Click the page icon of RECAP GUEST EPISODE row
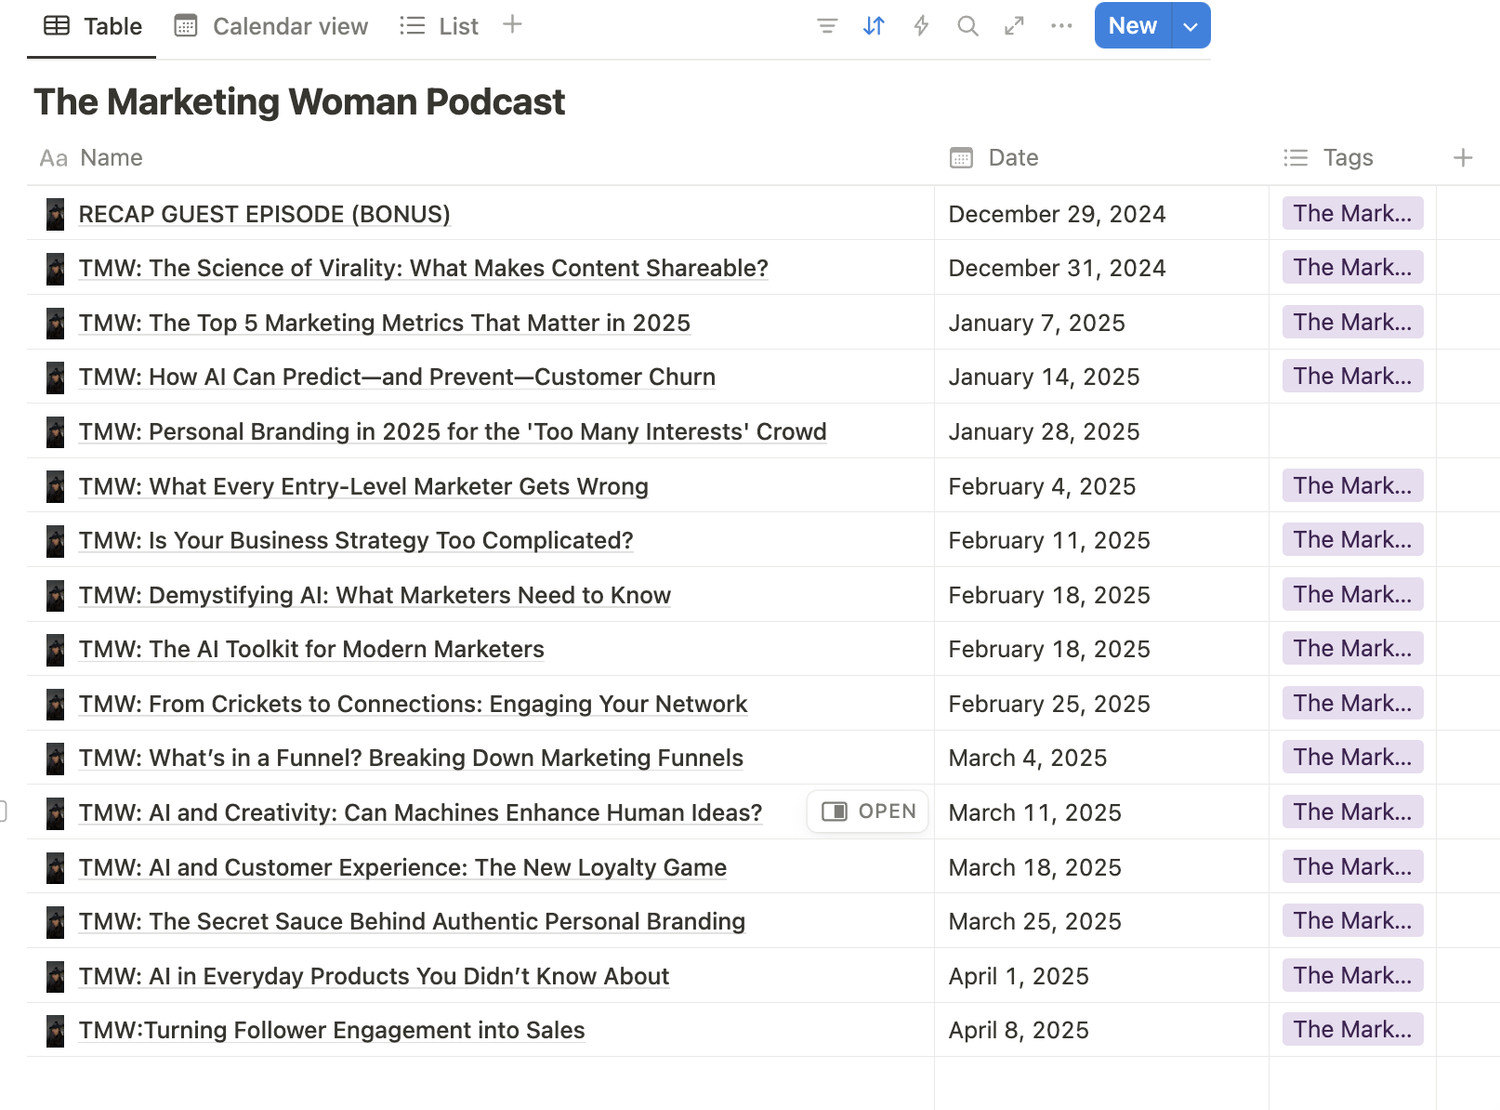Viewport: 1500px width, 1110px height. tap(55, 214)
